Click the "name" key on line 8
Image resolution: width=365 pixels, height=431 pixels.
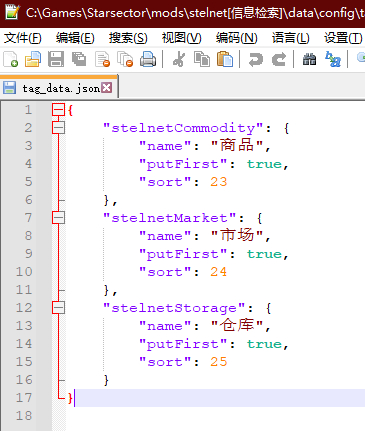165,236
